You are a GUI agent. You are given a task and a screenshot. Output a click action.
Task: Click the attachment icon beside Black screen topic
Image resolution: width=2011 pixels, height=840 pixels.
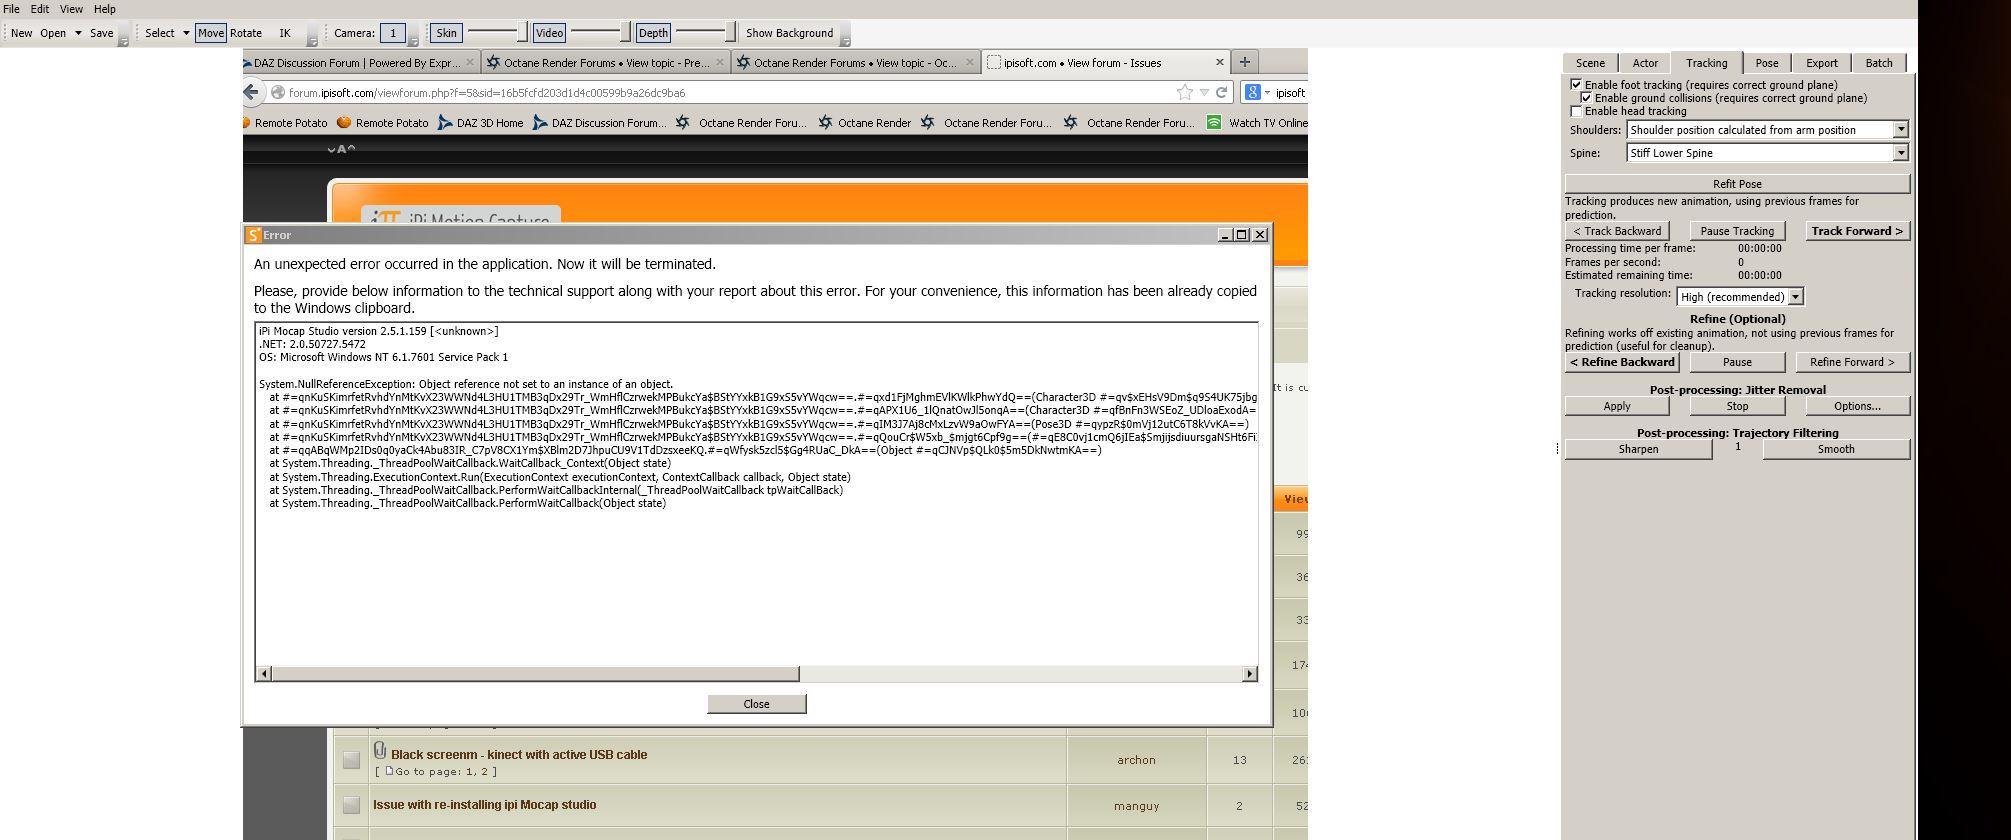[380, 749]
